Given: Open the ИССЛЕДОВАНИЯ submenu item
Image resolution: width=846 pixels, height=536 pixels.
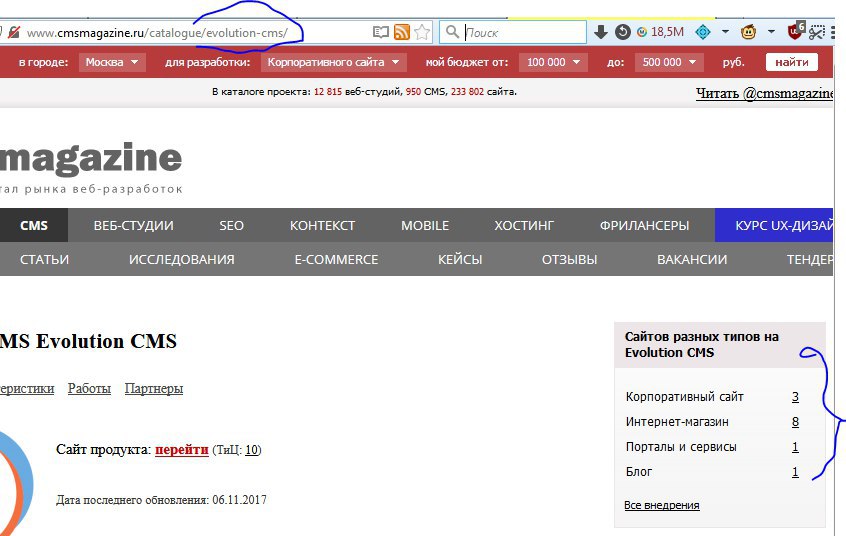Looking at the screenshot, I should coord(181,259).
